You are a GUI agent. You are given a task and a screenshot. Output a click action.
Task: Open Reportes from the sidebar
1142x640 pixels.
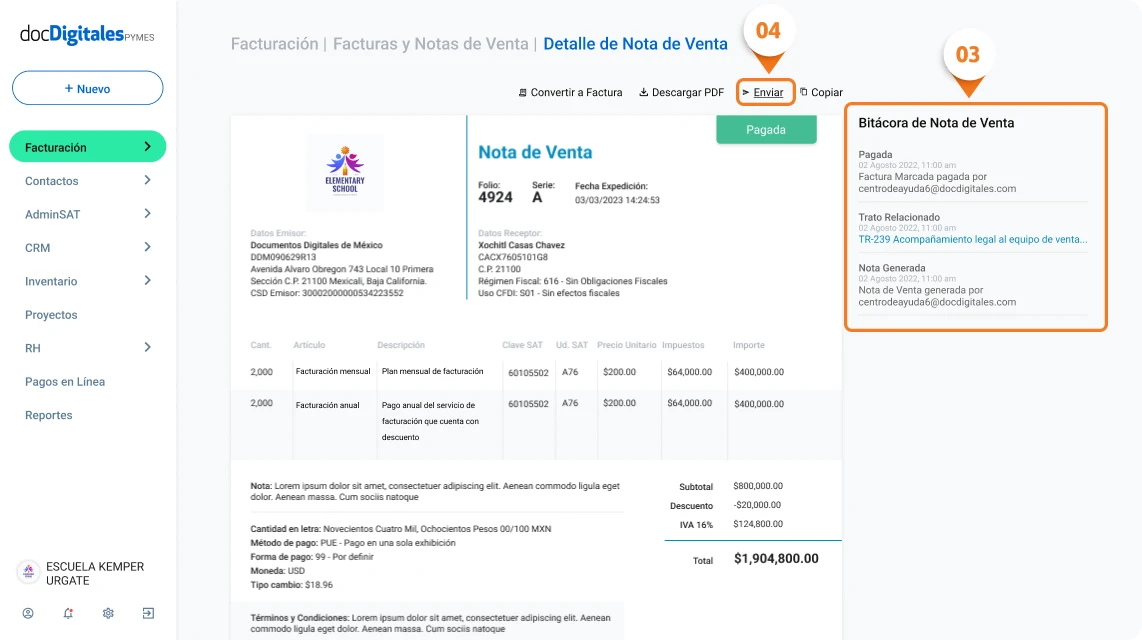49,415
